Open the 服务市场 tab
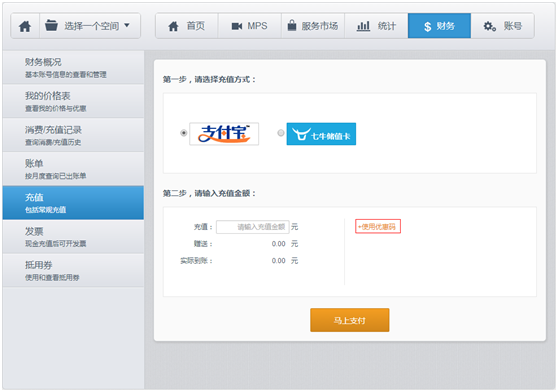Screen dimensions: 558x392 point(313,26)
